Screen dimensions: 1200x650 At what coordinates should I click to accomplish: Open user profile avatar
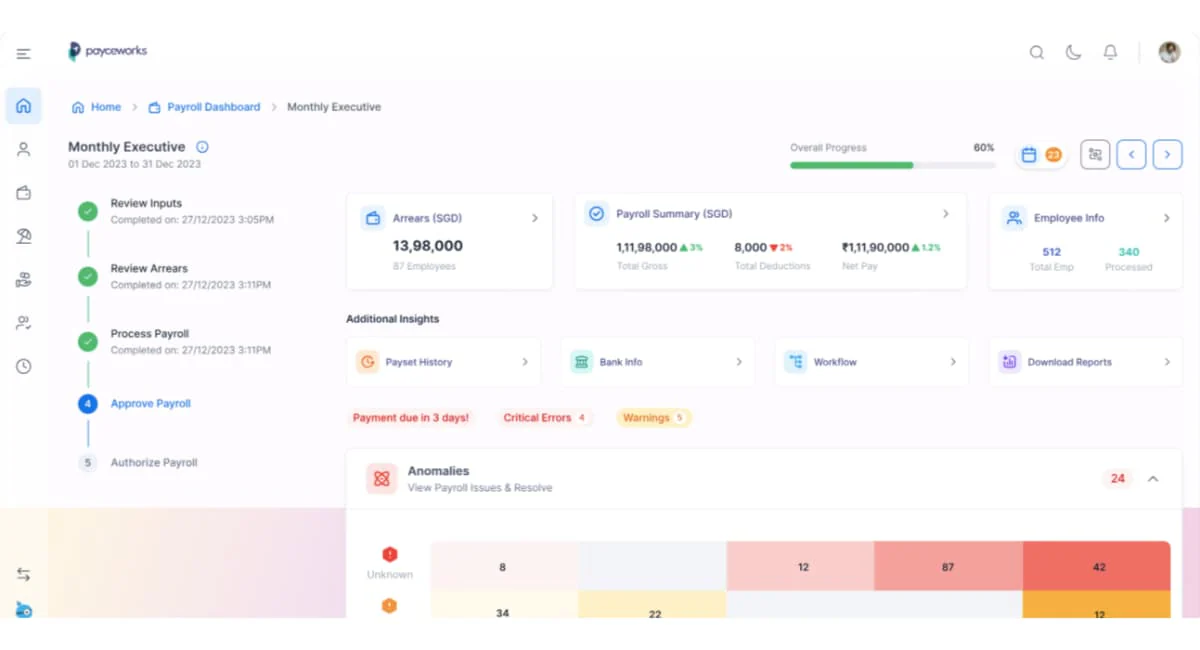(1169, 53)
